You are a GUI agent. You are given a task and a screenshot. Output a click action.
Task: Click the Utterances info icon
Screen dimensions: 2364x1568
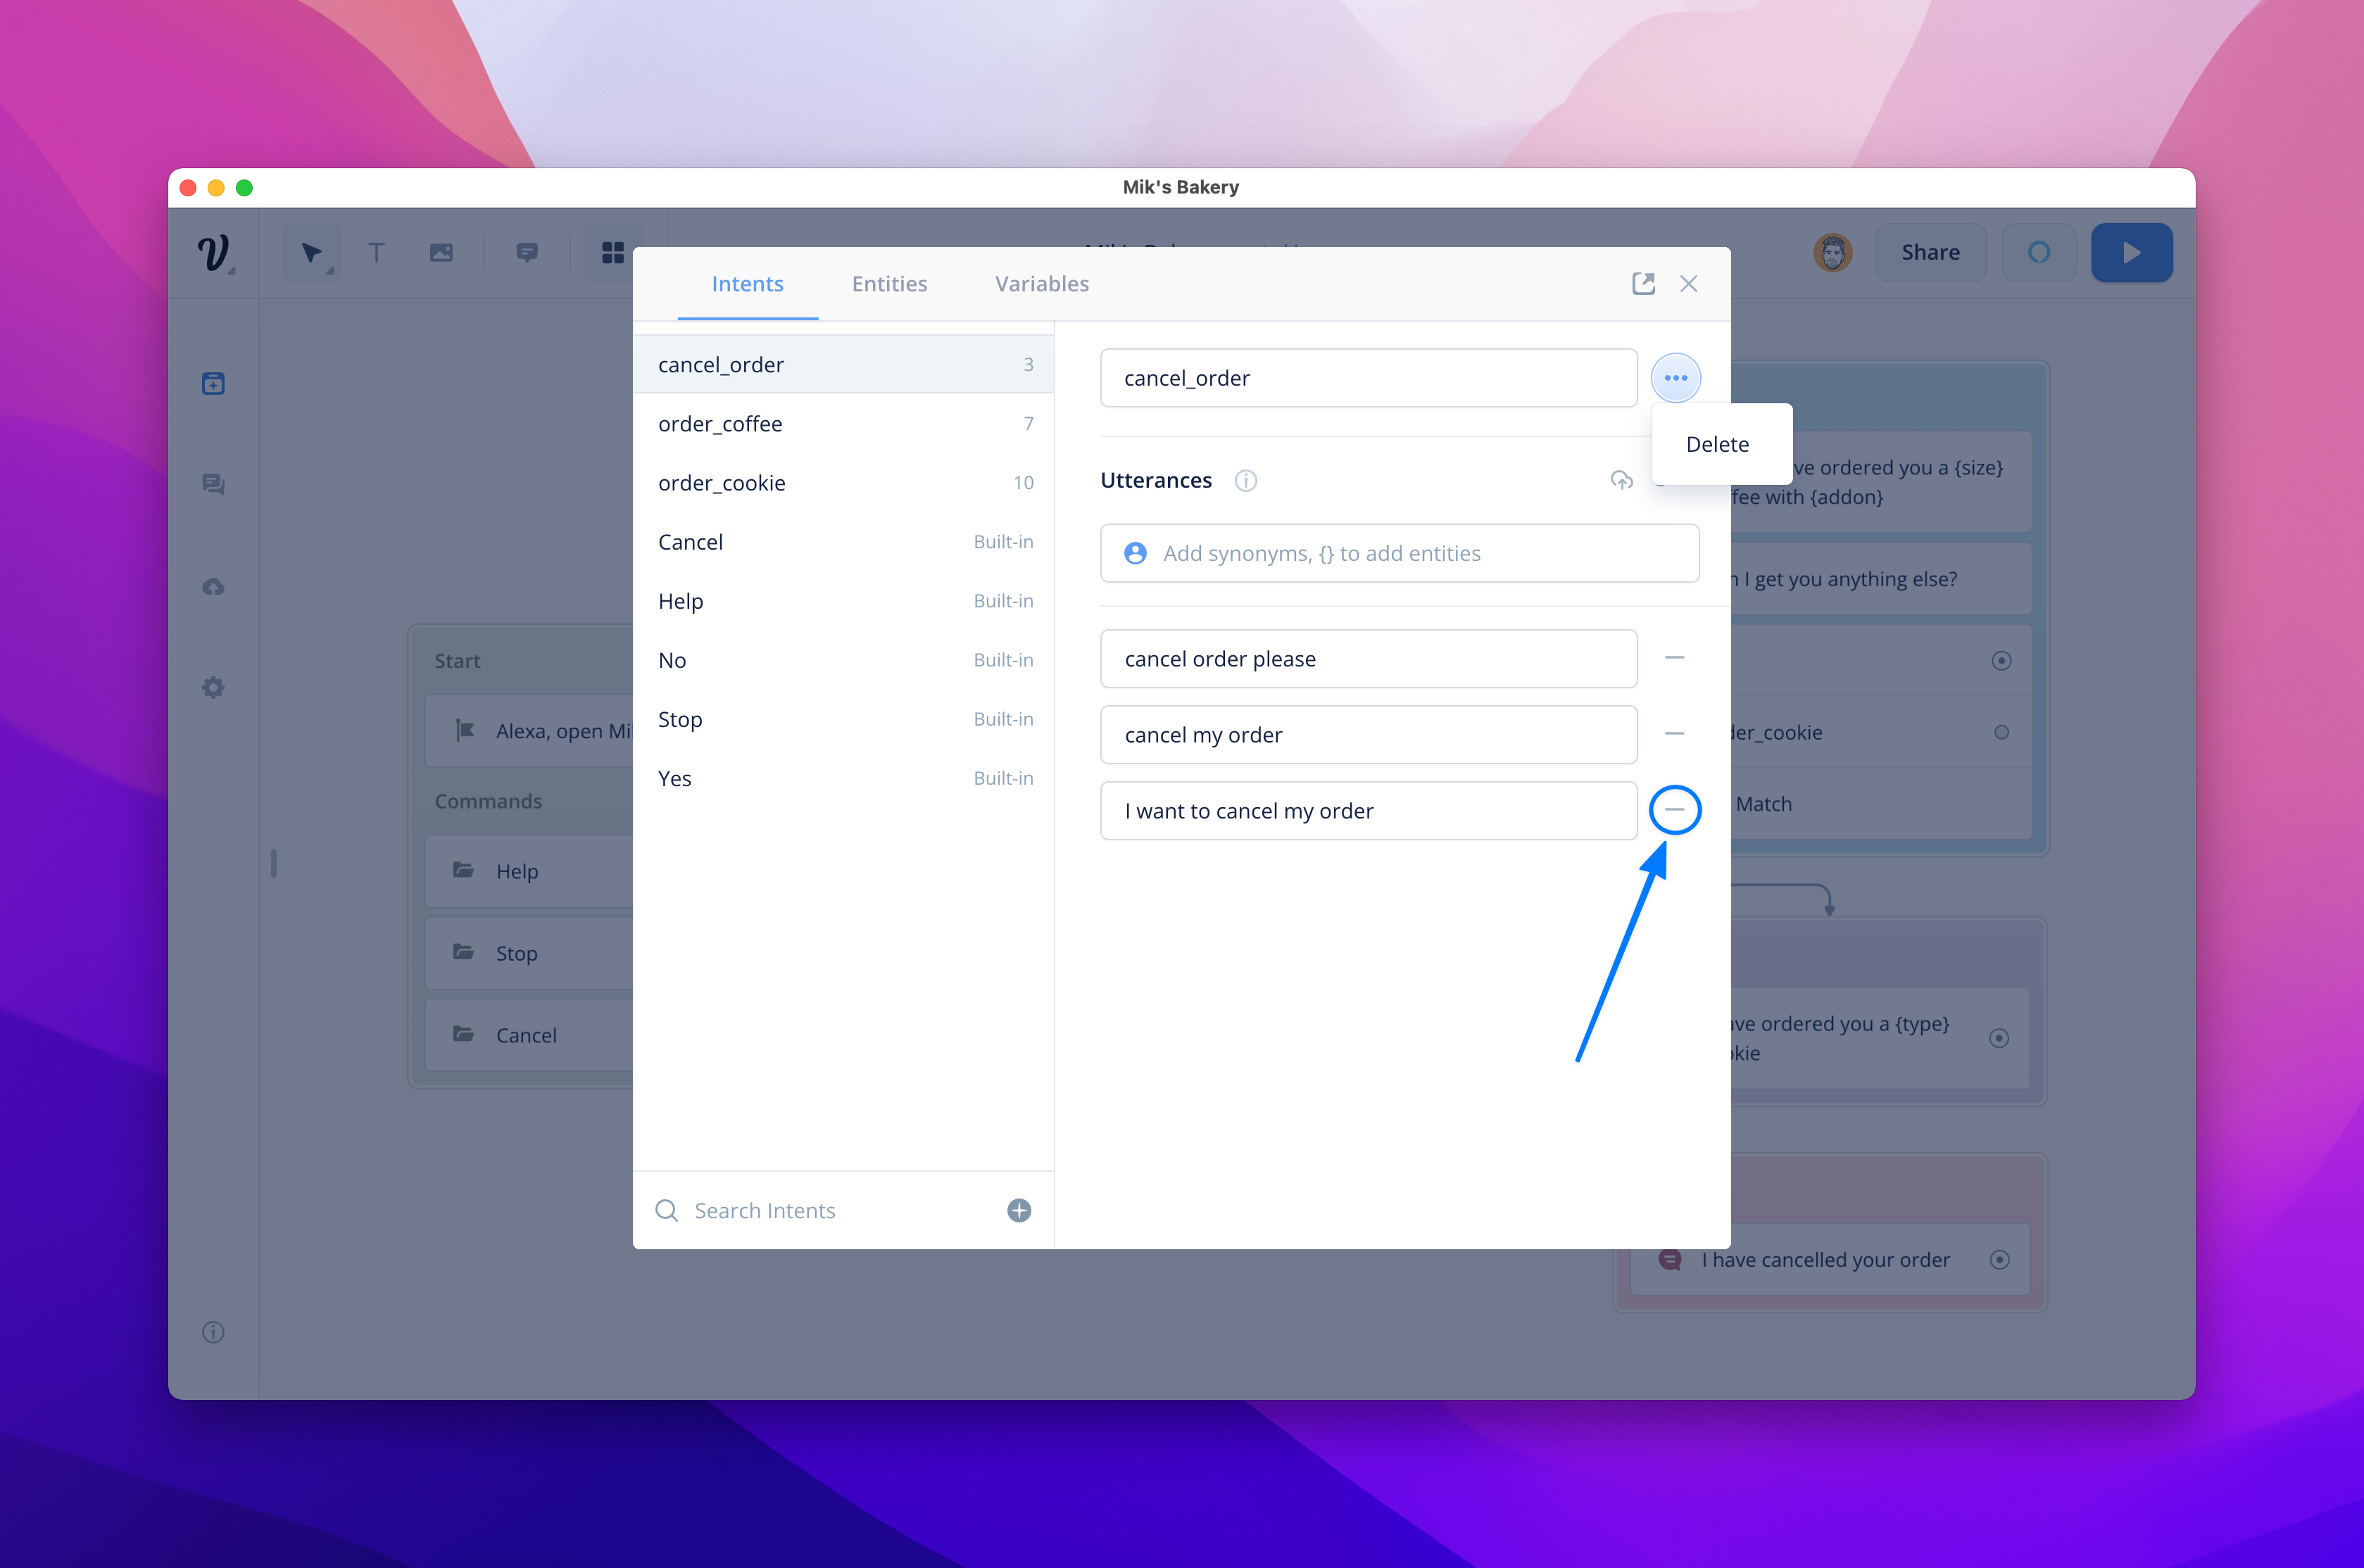coord(1245,481)
